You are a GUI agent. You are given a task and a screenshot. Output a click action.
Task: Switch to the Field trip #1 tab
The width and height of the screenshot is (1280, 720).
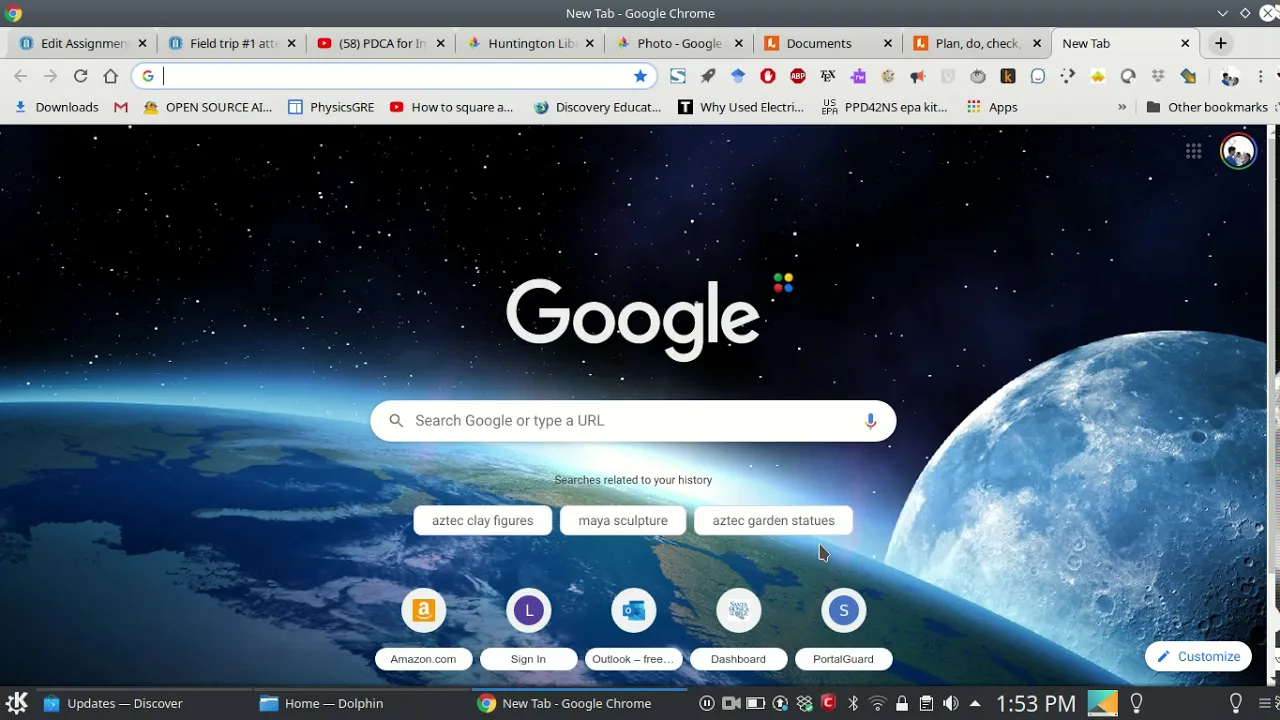(x=234, y=43)
